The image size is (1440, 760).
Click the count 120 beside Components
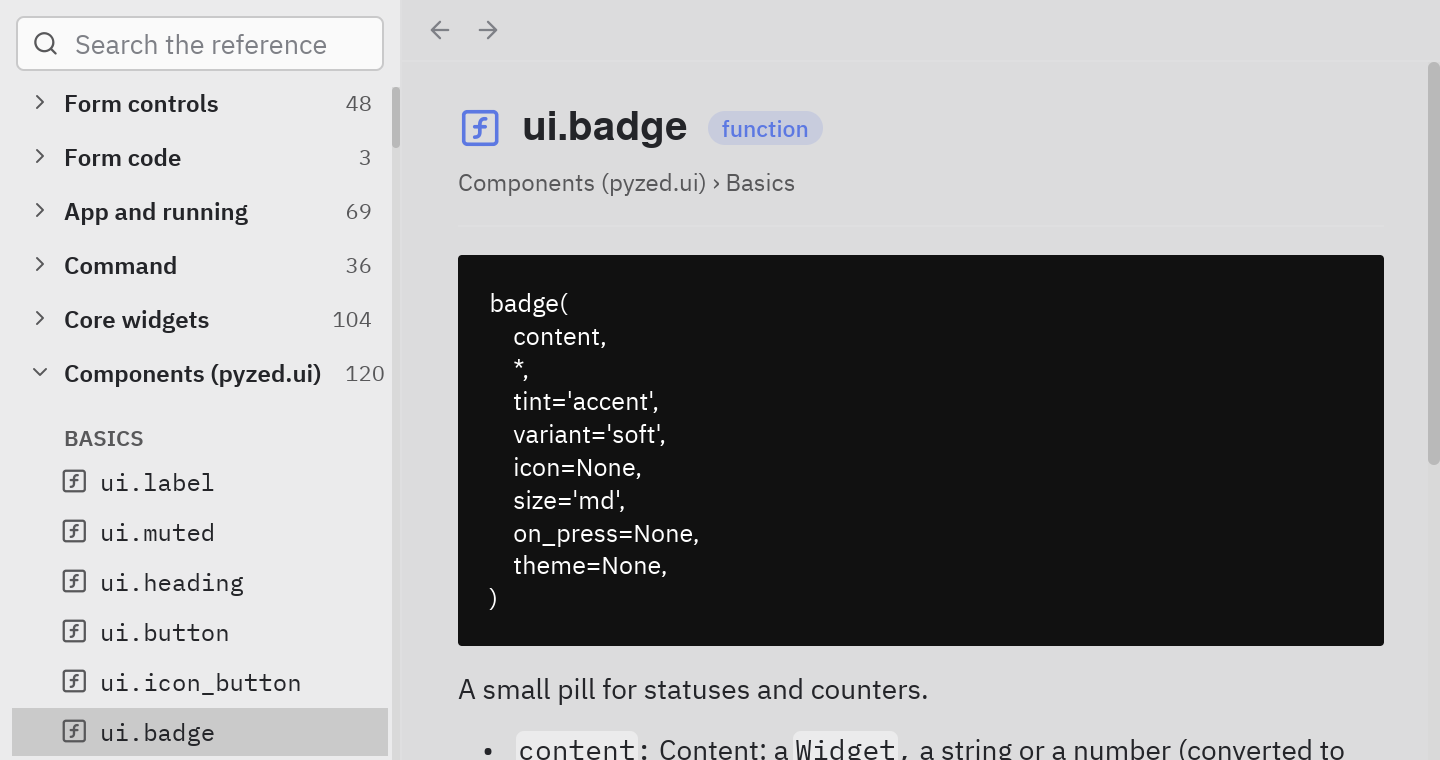365,374
